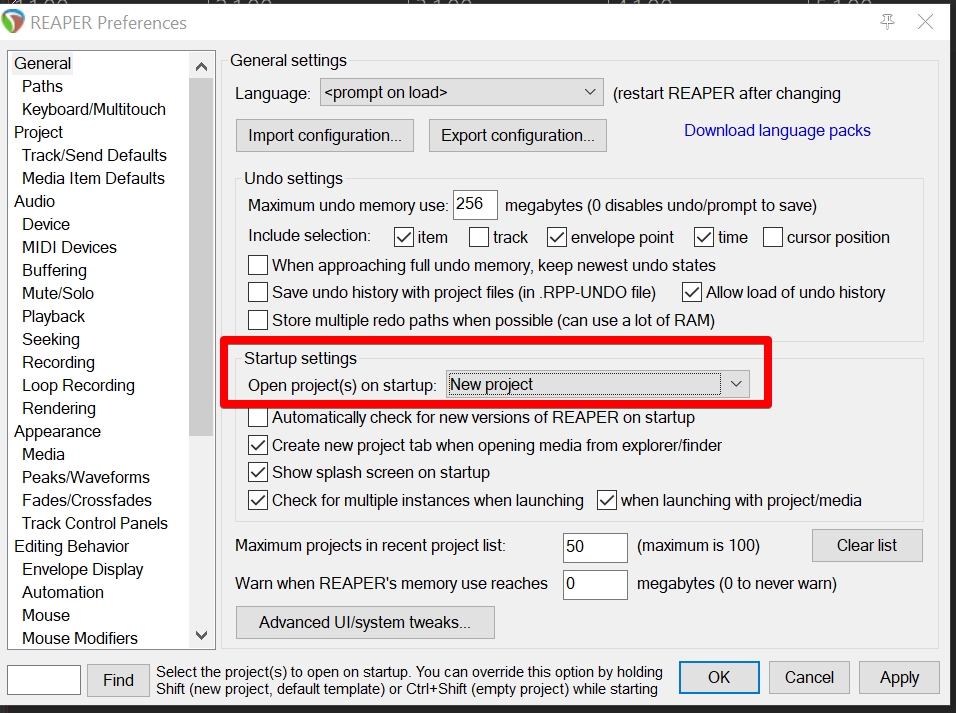The width and height of the screenshot is (956, 713).
Task: Click the preferences tree scrollbar thumb
Action: (201, 257)
